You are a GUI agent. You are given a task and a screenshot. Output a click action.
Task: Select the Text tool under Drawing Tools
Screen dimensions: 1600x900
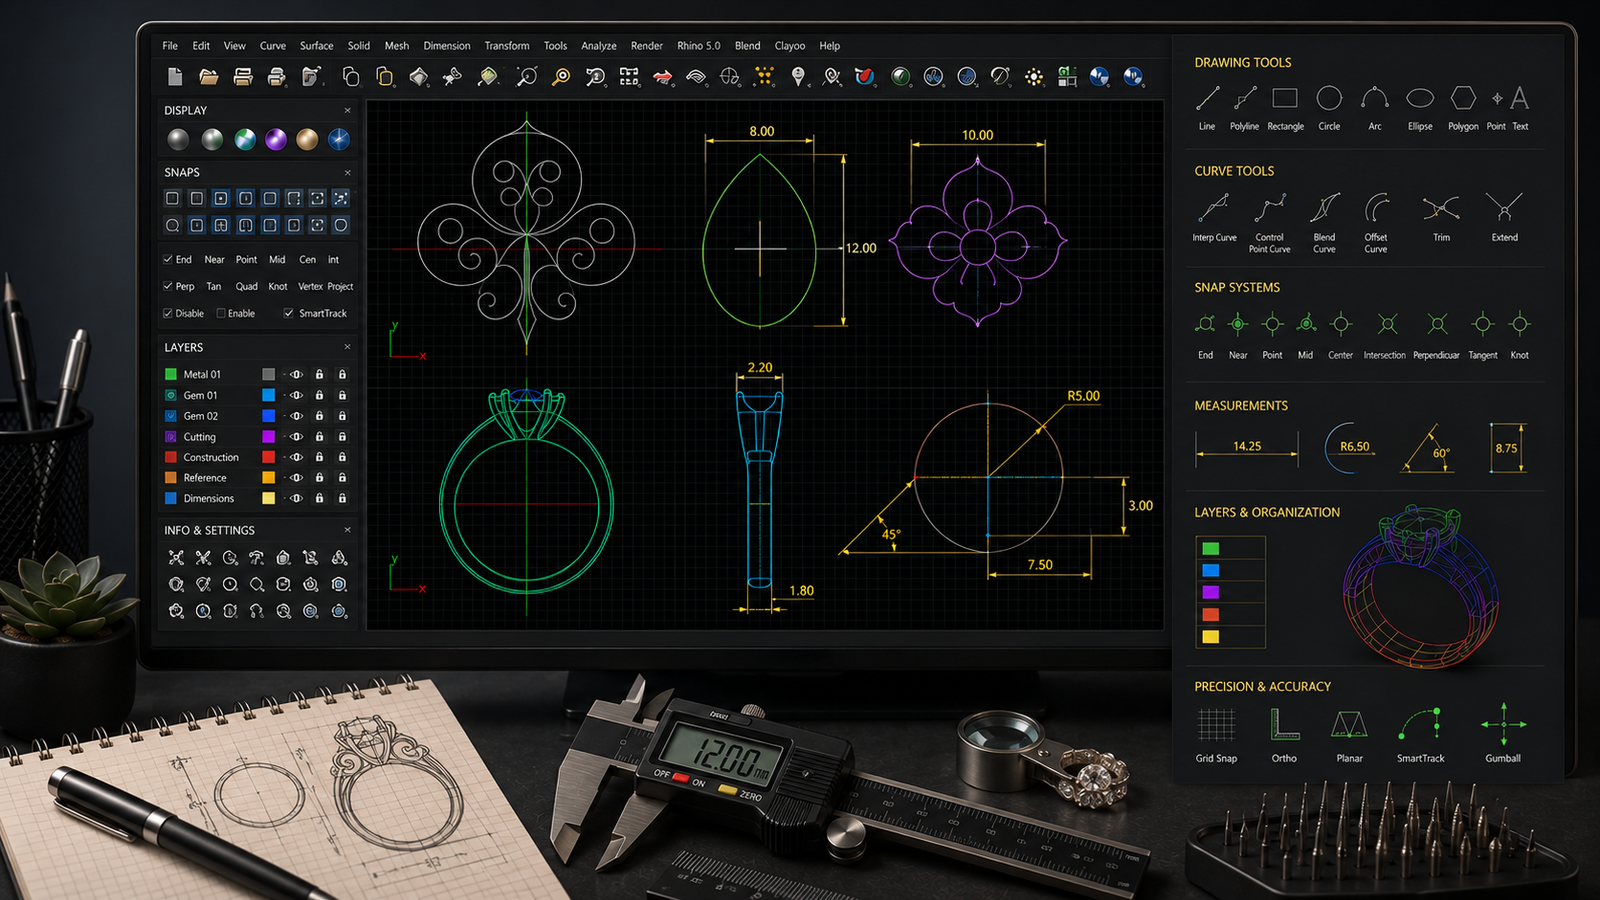click(1520, 98)
